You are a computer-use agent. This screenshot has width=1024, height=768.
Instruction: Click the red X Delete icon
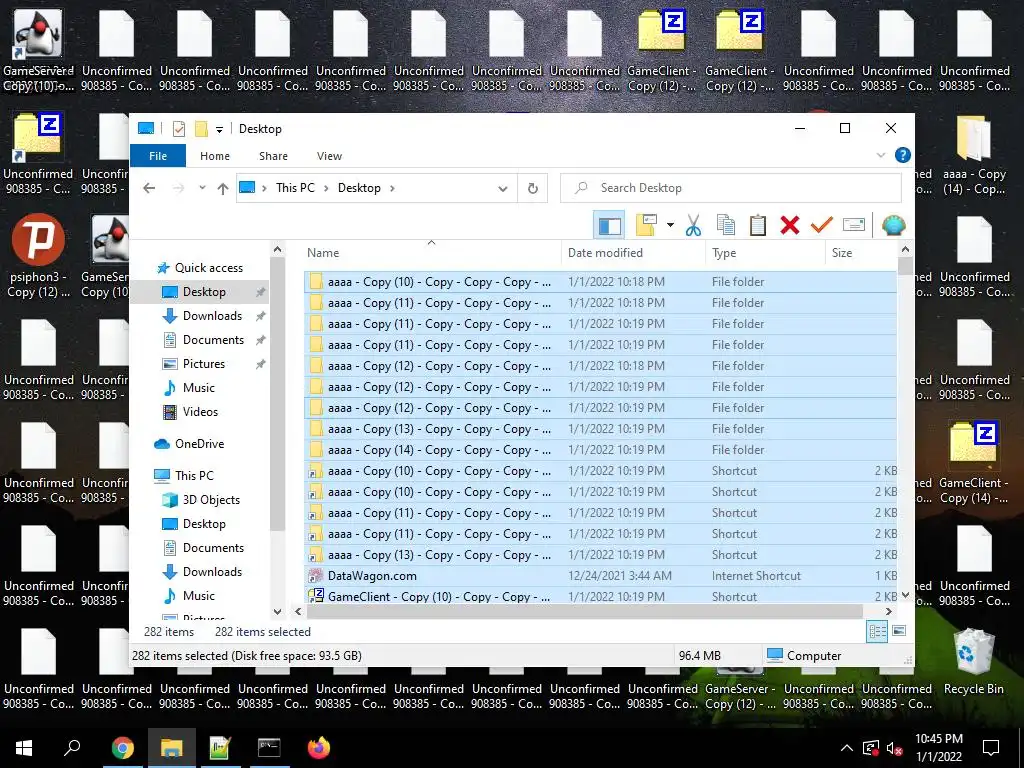click(790, 225)
